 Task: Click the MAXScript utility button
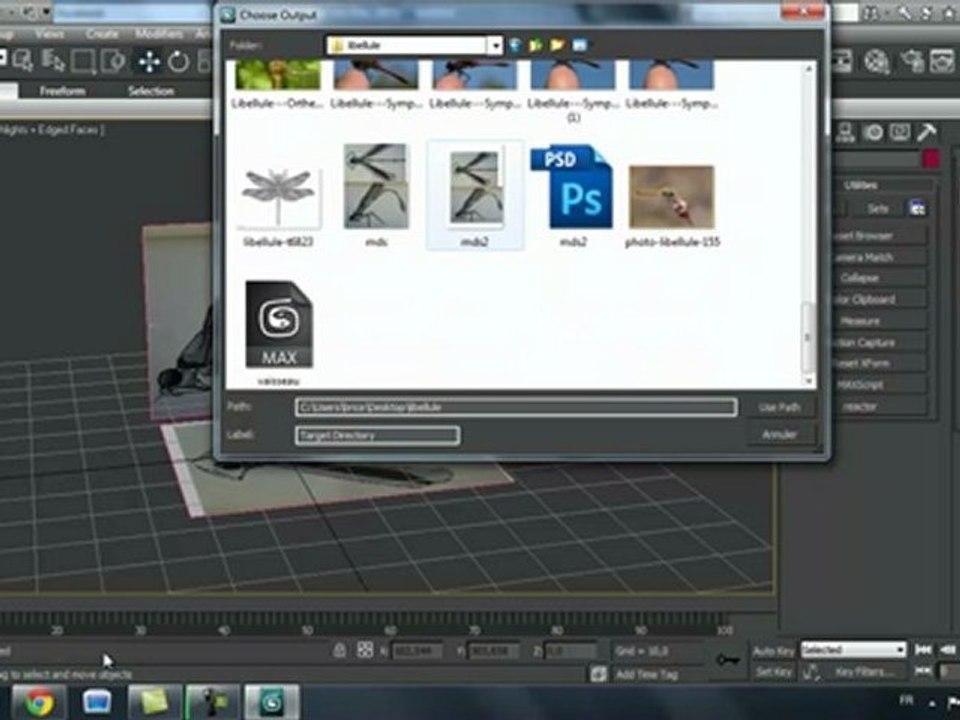(x=881, y=384)
